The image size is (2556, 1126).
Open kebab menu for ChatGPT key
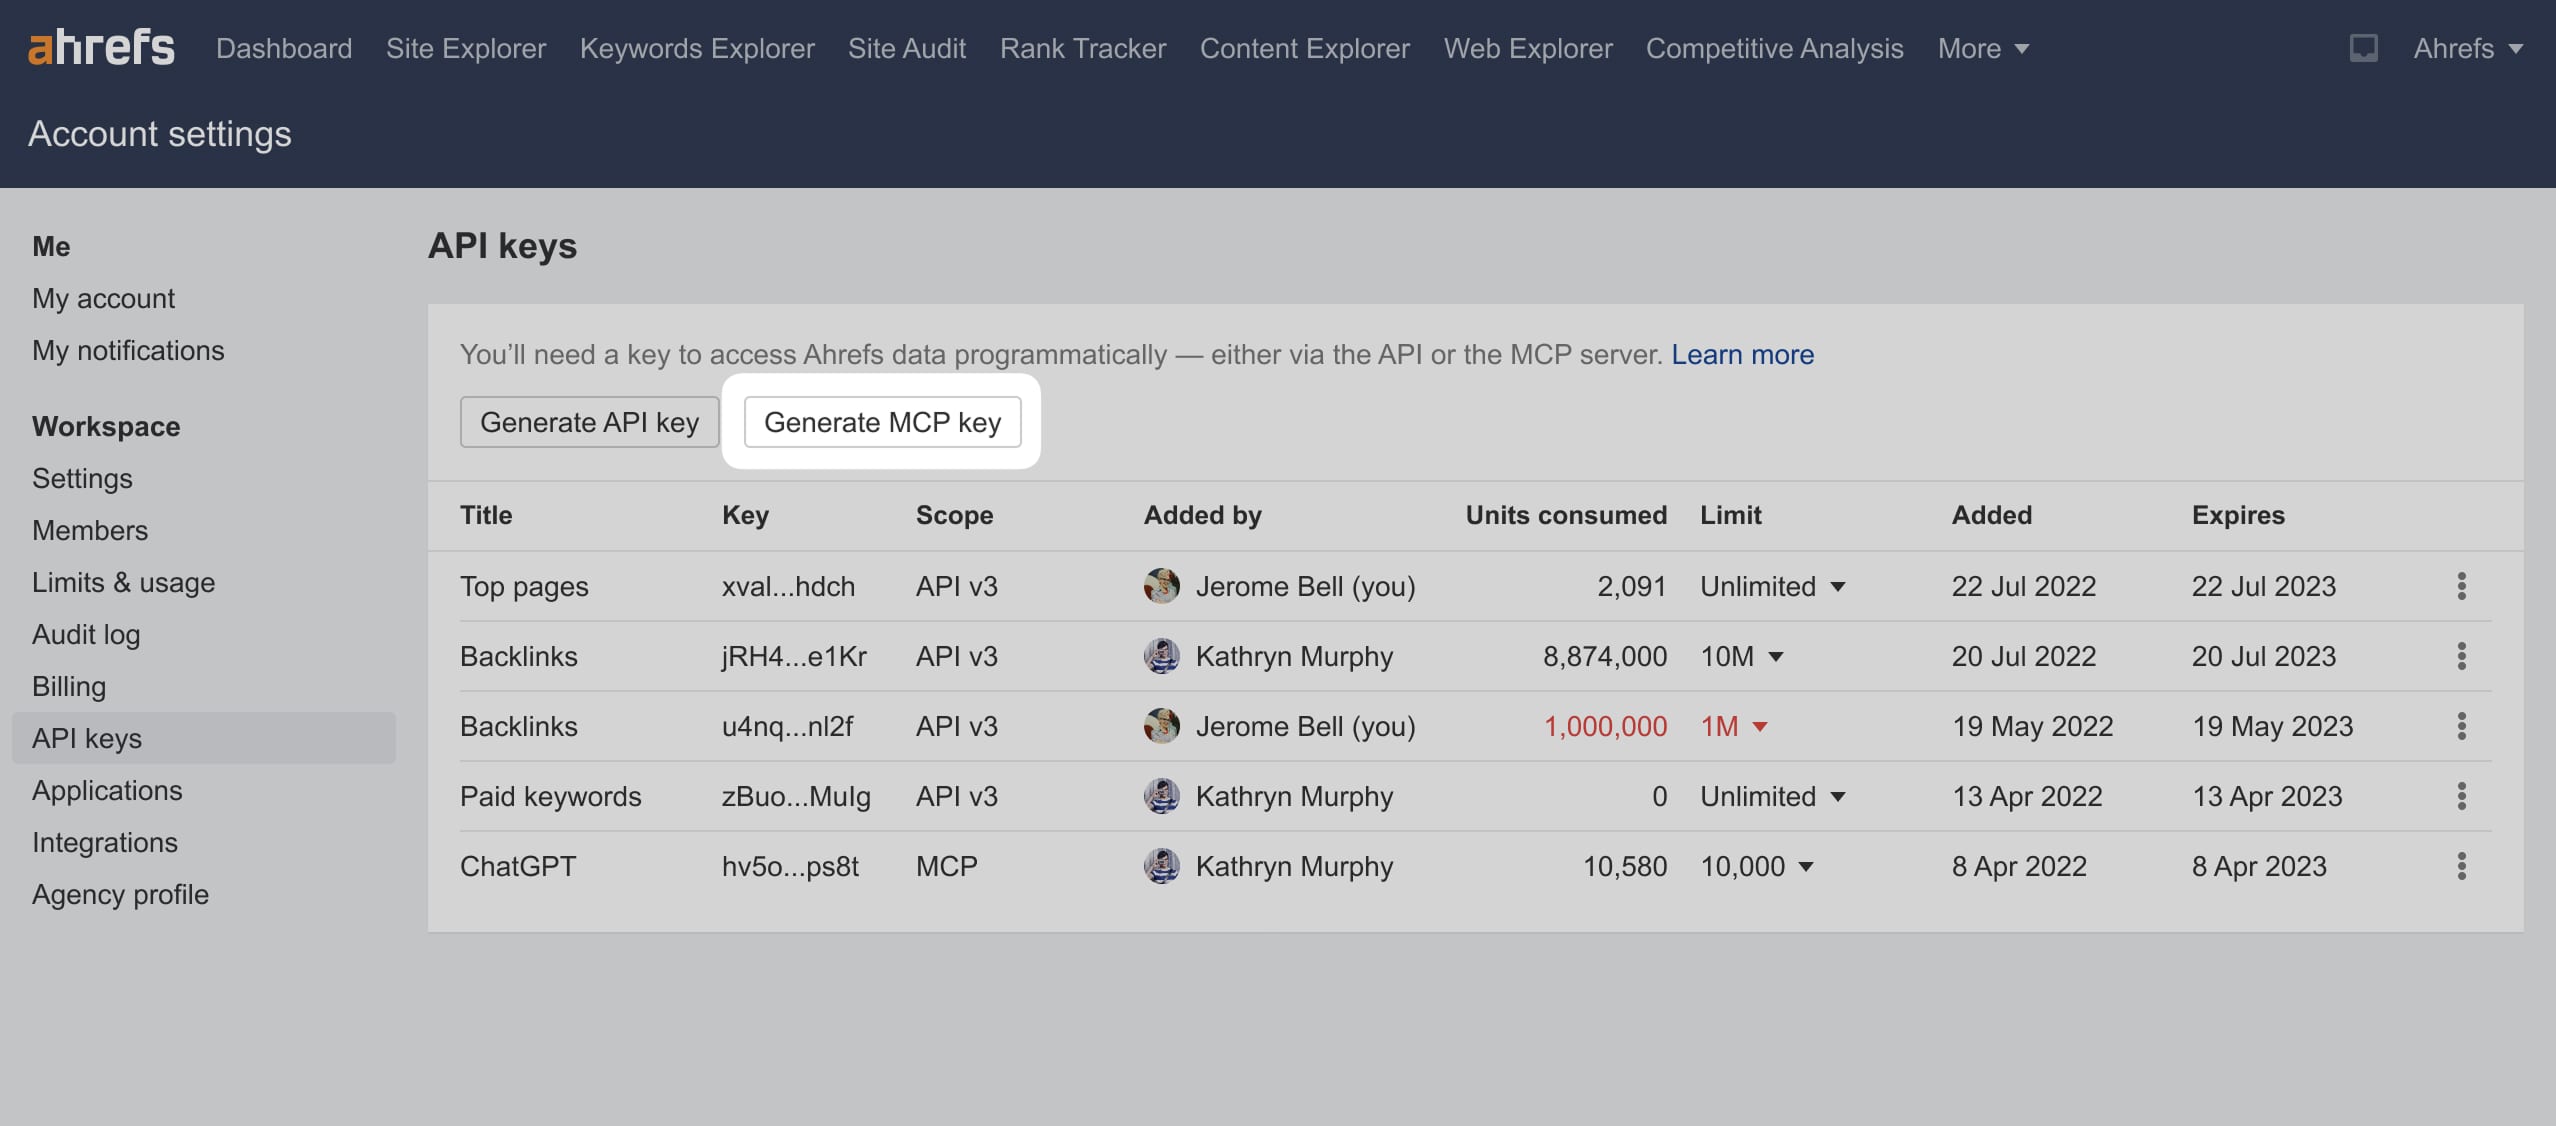[2461, 866]
